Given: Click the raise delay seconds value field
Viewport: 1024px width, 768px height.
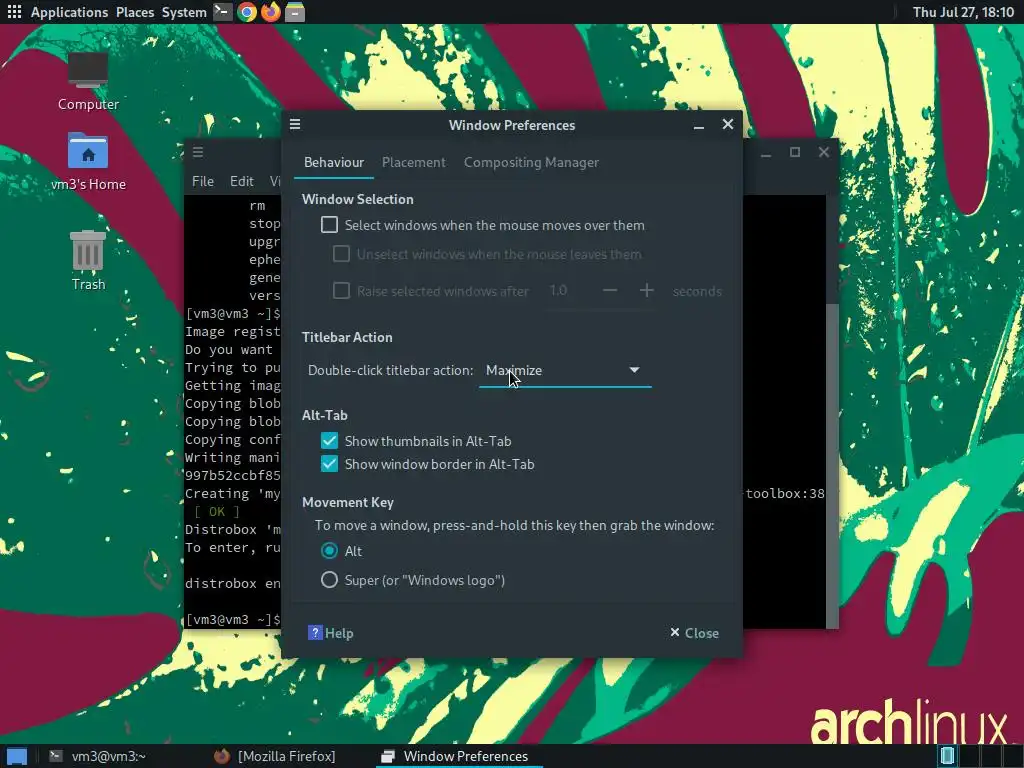Looking at the screenshot, I should click(x=569, y=291).
